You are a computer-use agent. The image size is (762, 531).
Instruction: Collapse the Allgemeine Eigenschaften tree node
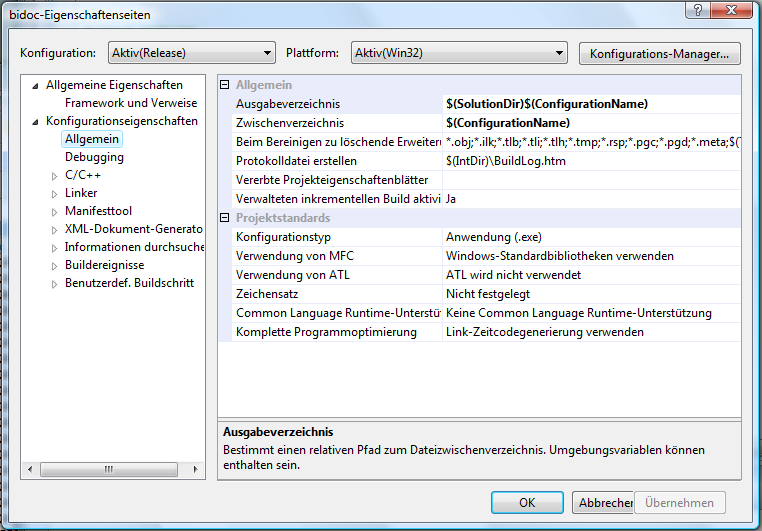(36, 86)
